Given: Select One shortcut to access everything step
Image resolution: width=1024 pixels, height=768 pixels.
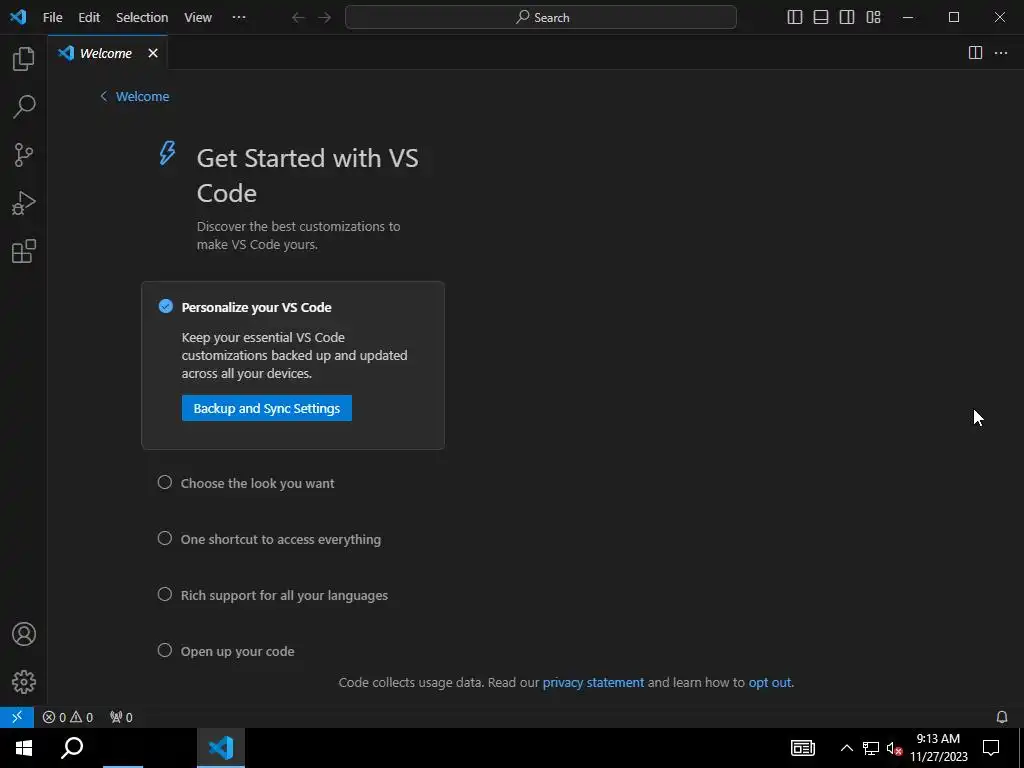Looking at the screenshot, I should (x=269, y=539).
